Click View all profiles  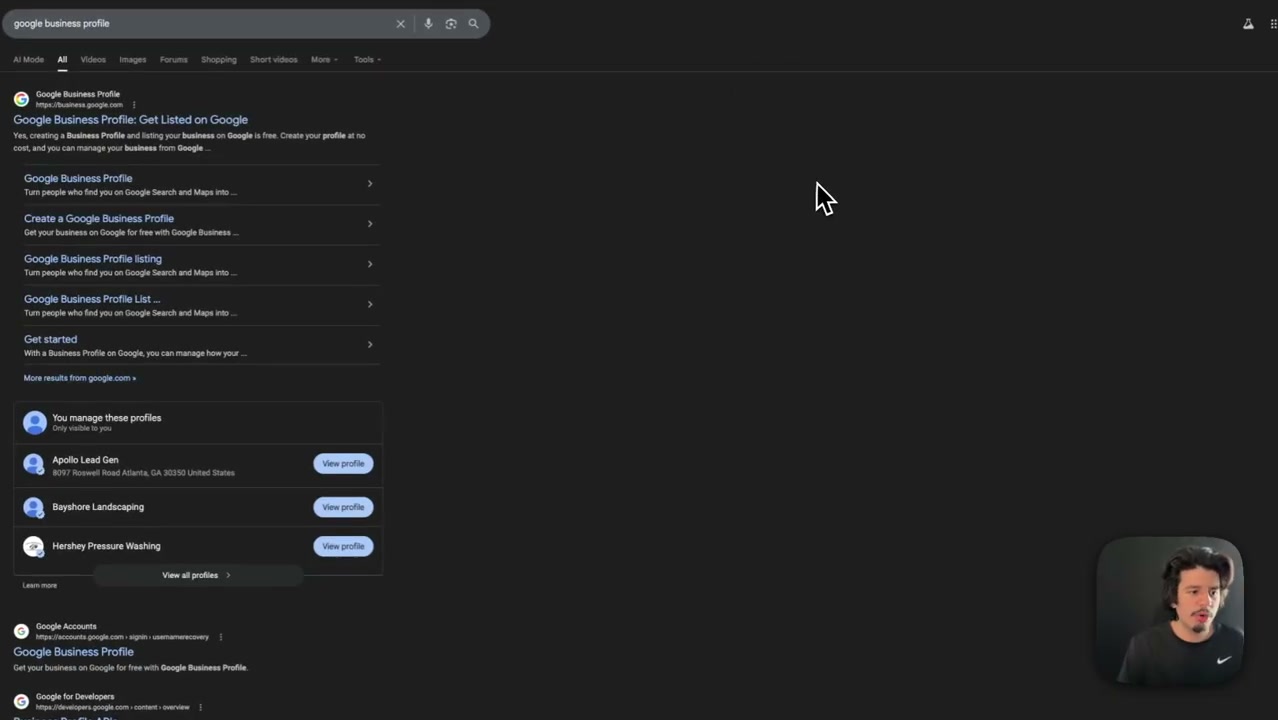197,575
